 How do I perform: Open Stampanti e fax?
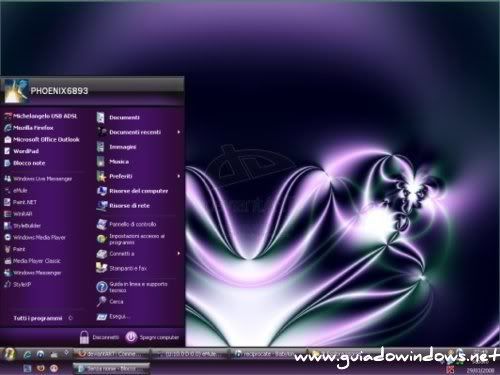point(122,268)
